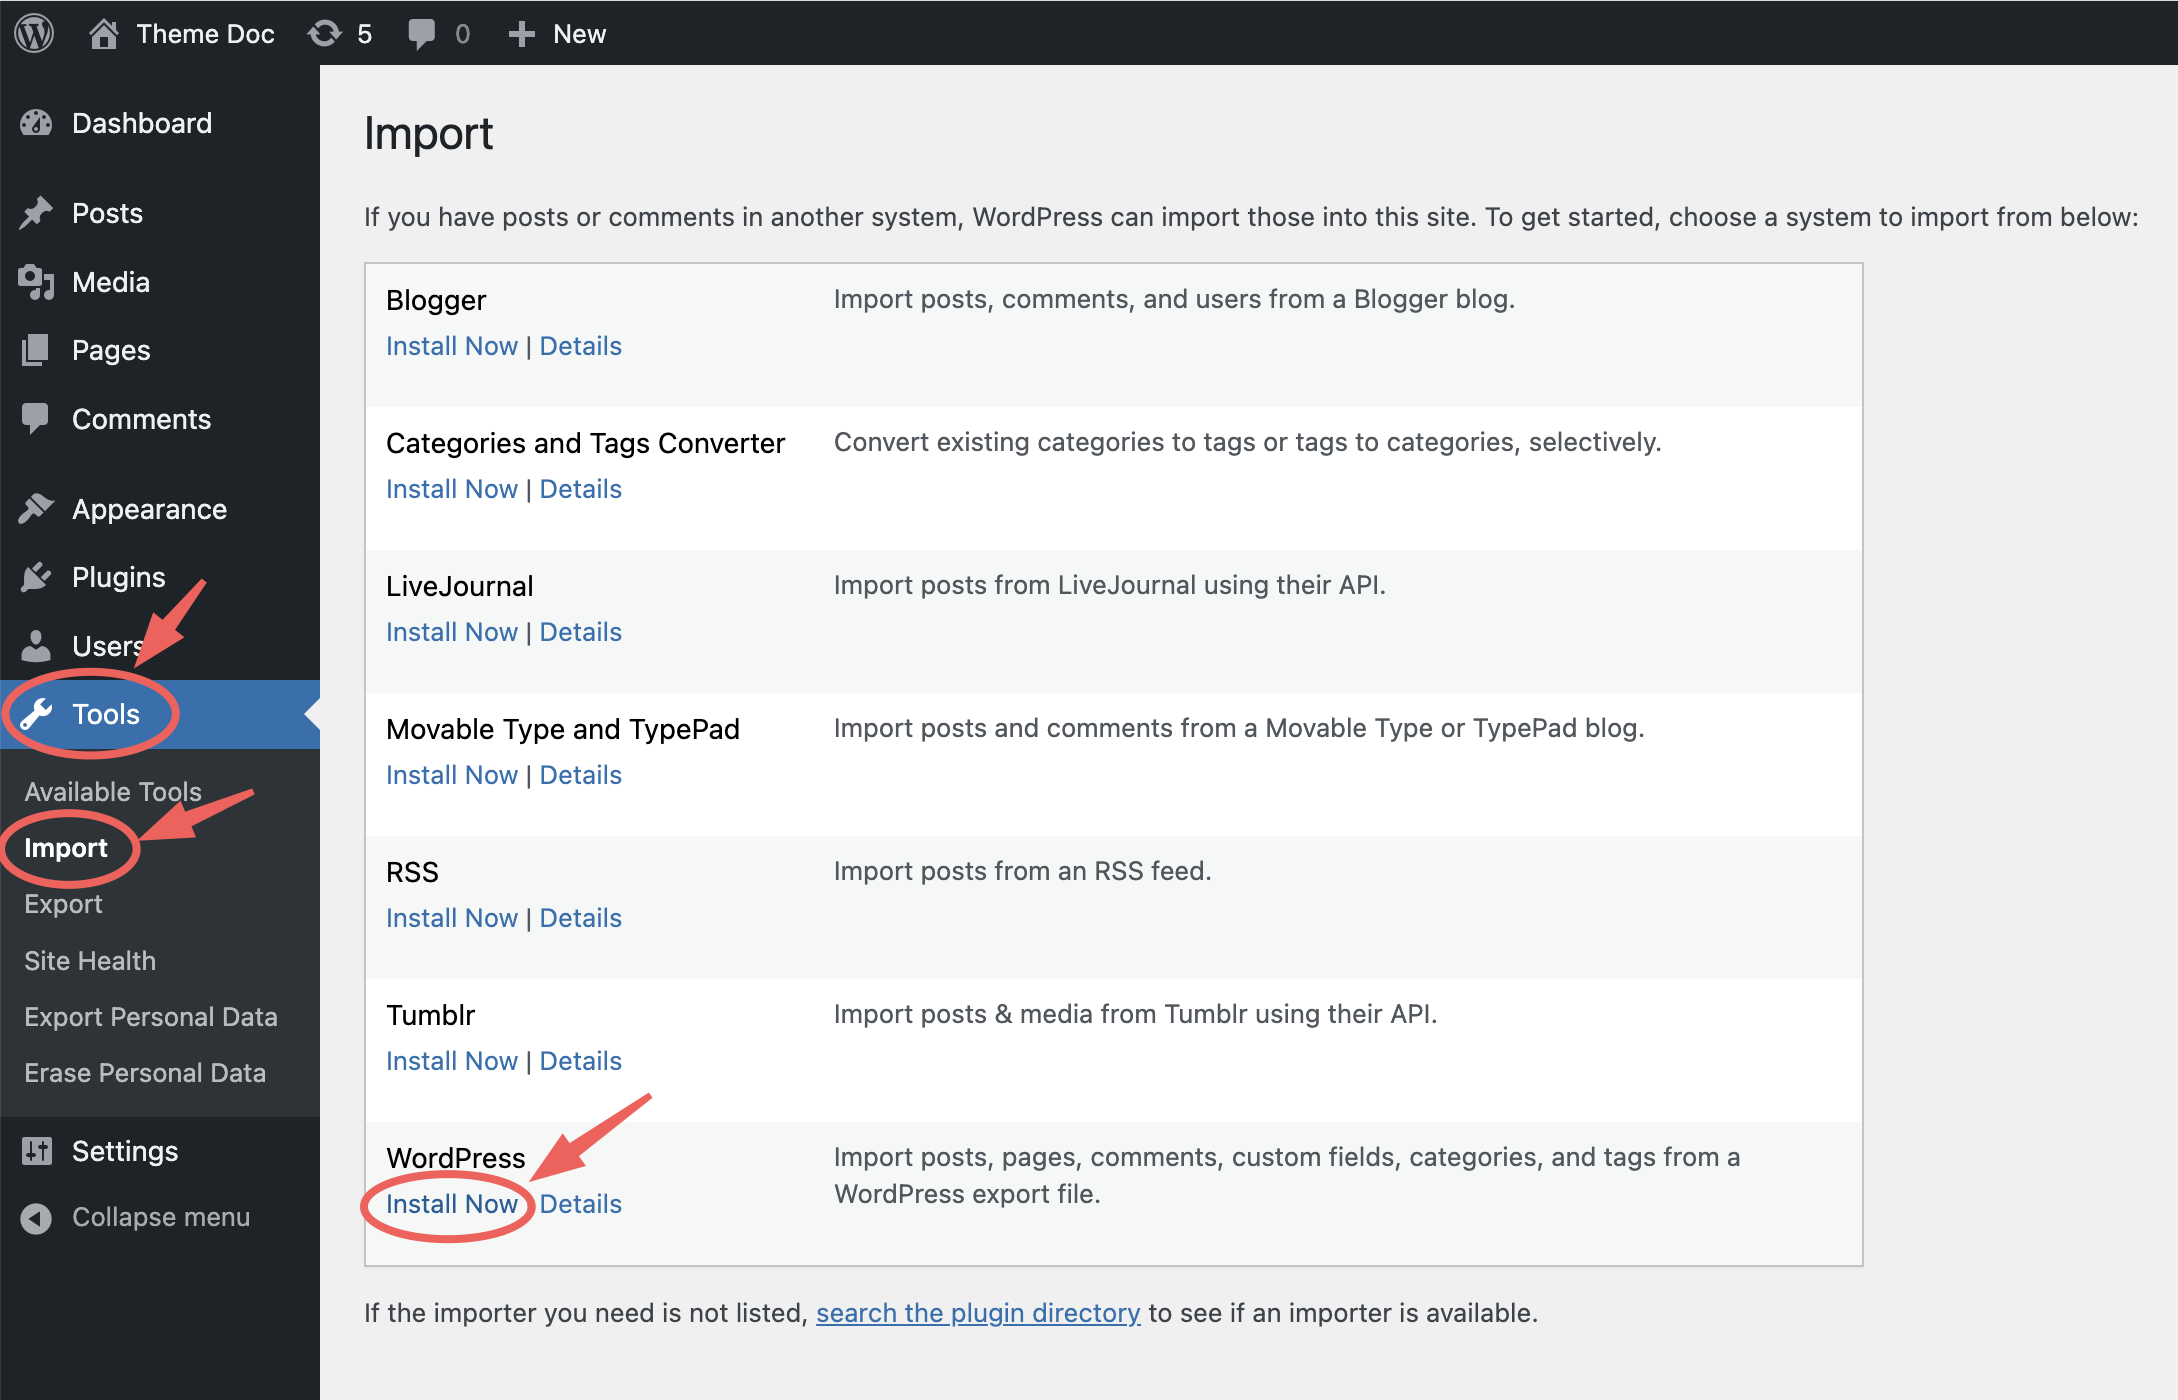
Task: Click Install Now for WordPress importer
Action: (451, 1203)
